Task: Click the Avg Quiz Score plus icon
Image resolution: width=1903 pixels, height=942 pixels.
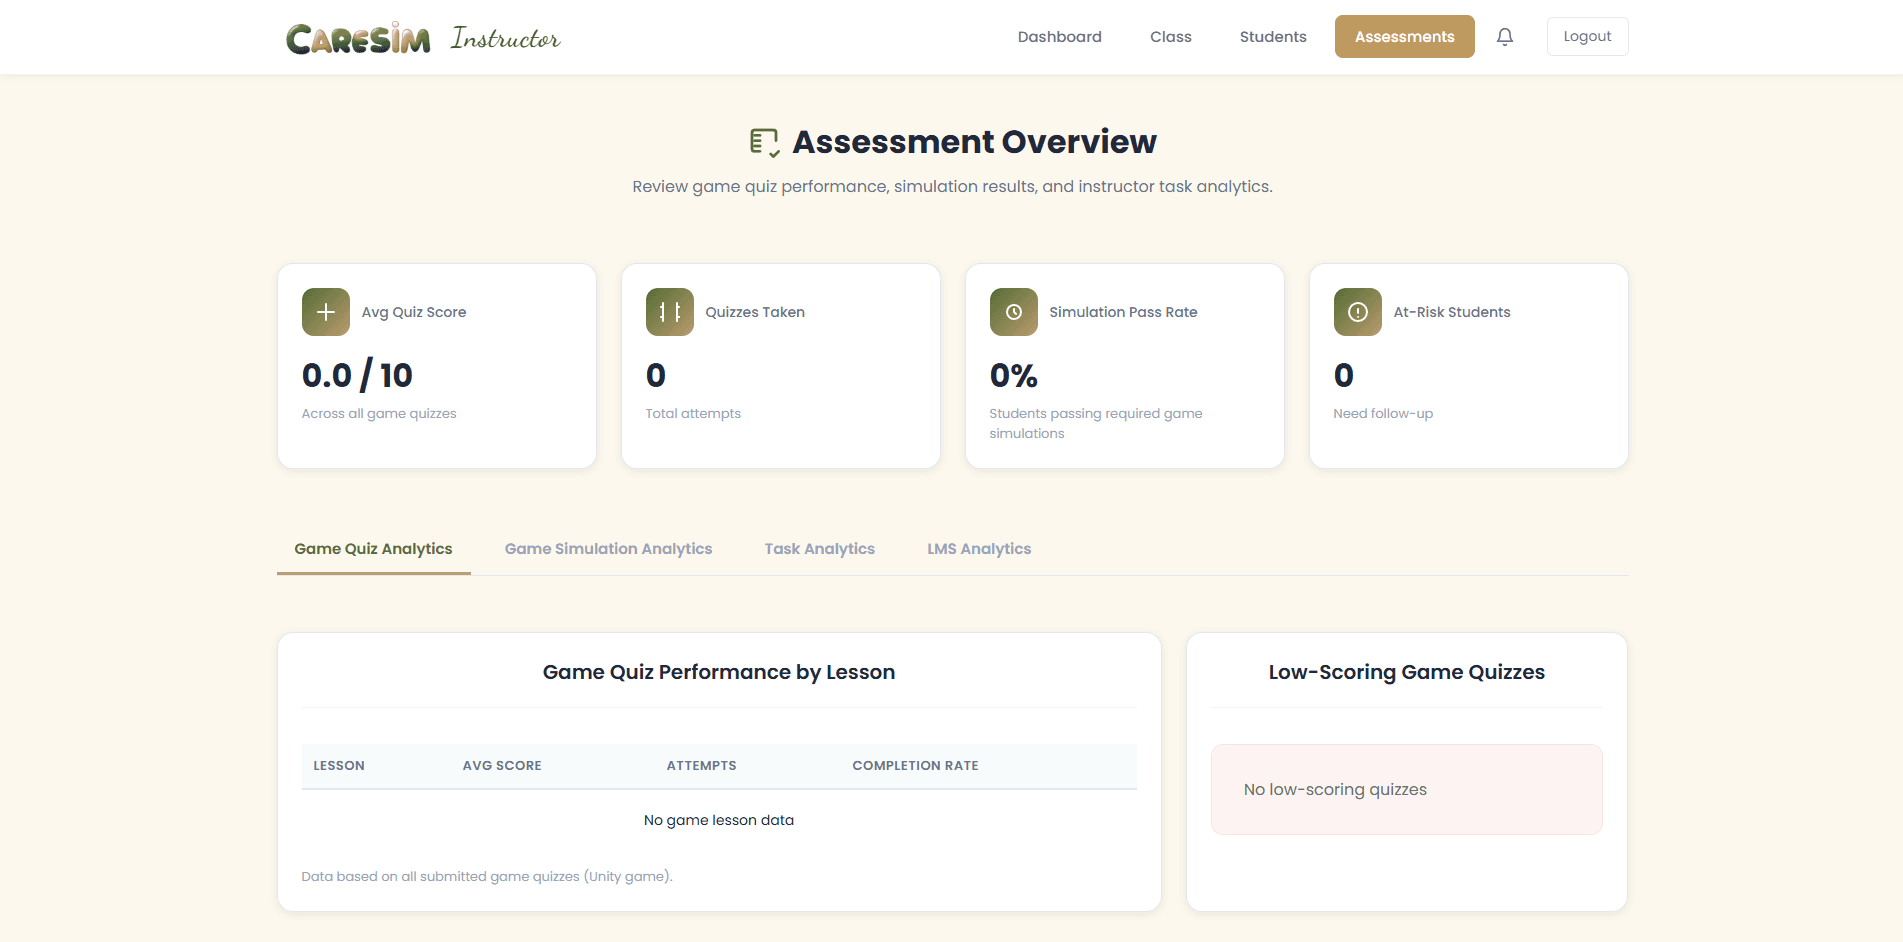Action: click(325, 311)
